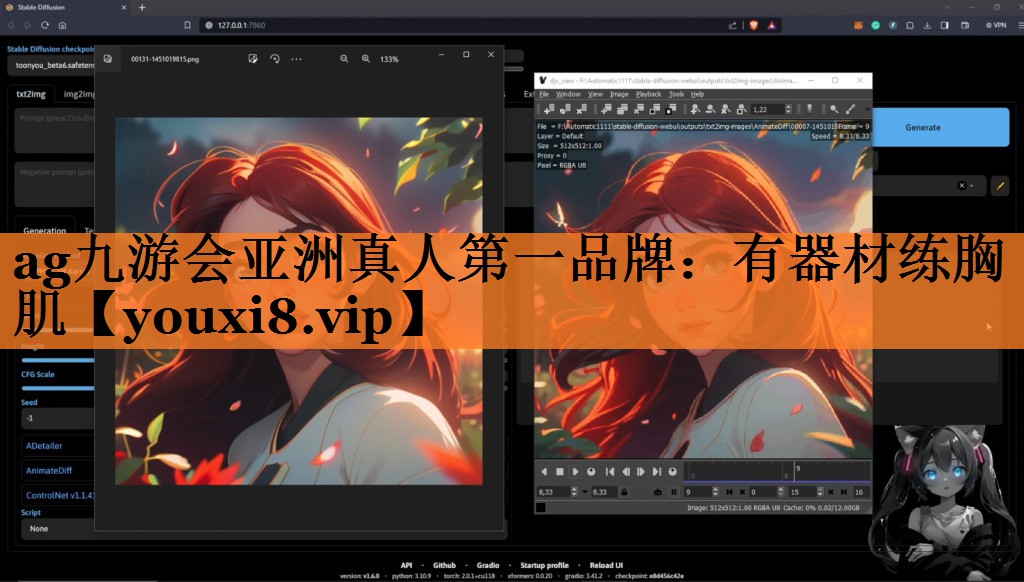
Task: Click the Brave shields icon in address bar
Action: point(754,25)
